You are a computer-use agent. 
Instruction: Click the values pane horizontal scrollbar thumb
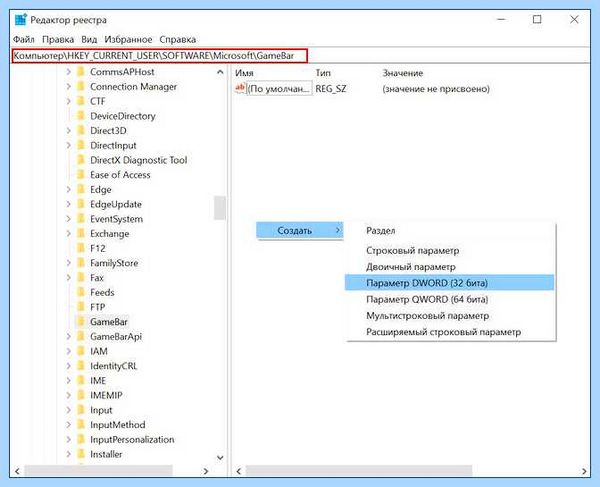[x=359, y=471]
